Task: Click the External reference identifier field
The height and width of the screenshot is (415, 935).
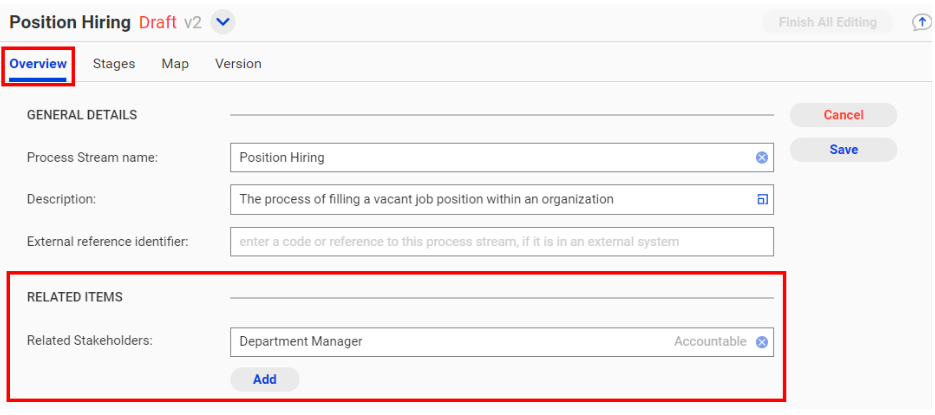Action: point(502,241)
